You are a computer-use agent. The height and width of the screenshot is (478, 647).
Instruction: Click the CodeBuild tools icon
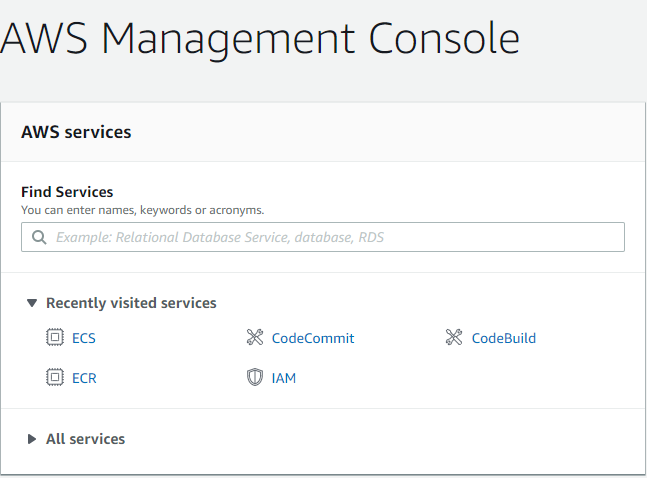[x=454, y=337]
